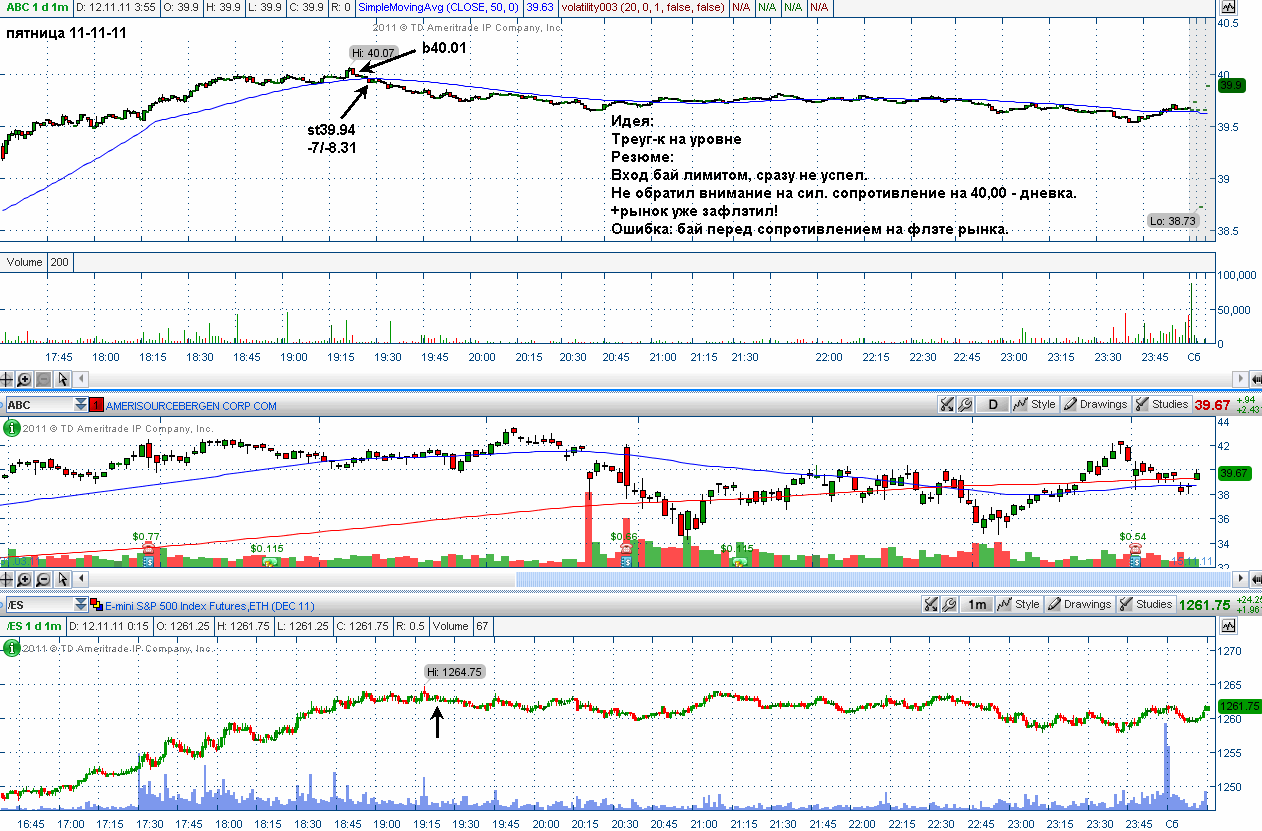The width and height of the screenshot is (1262, 831).
Task: Click the $0.77 earnings phone marker
Action: (147, 550)
